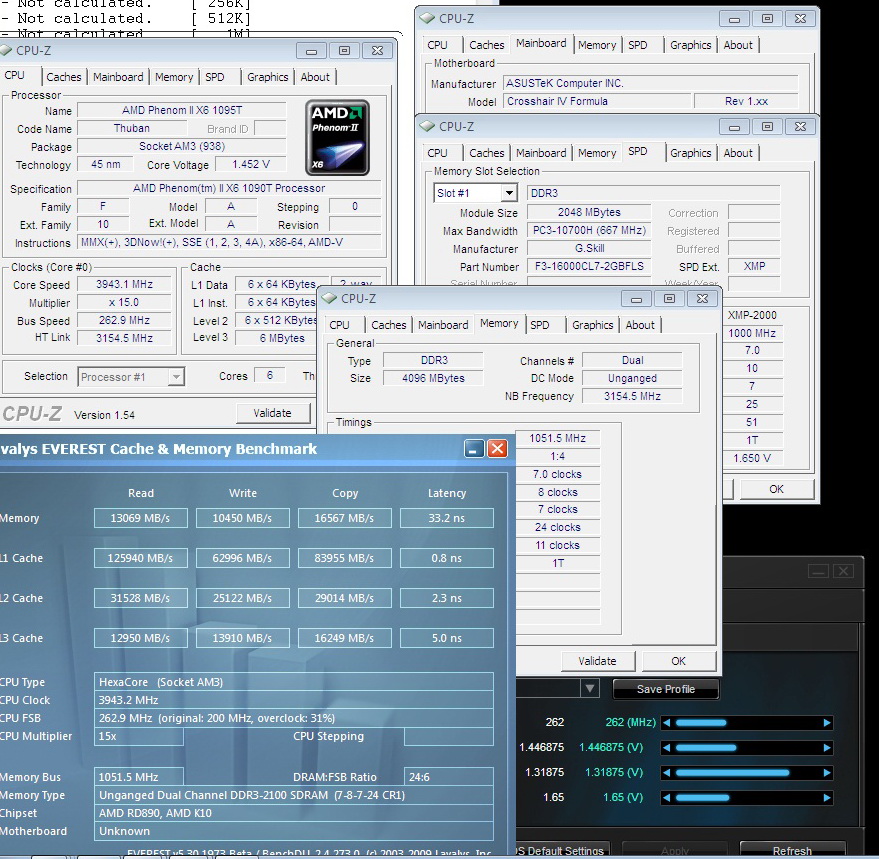Decrease the 262 MHz slider with its left arrow
This screenshot has height=859, width=879.
point(667,723)
